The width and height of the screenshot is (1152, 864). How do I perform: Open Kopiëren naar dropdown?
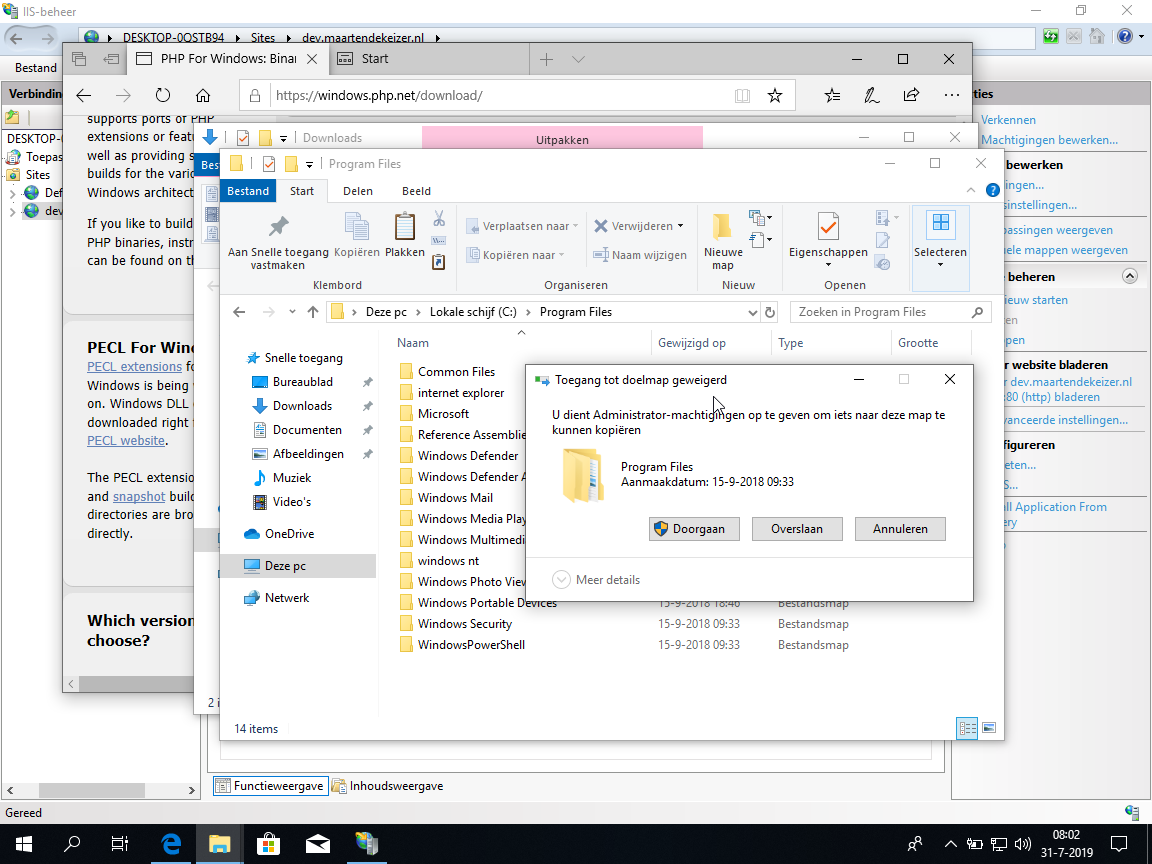516,255
